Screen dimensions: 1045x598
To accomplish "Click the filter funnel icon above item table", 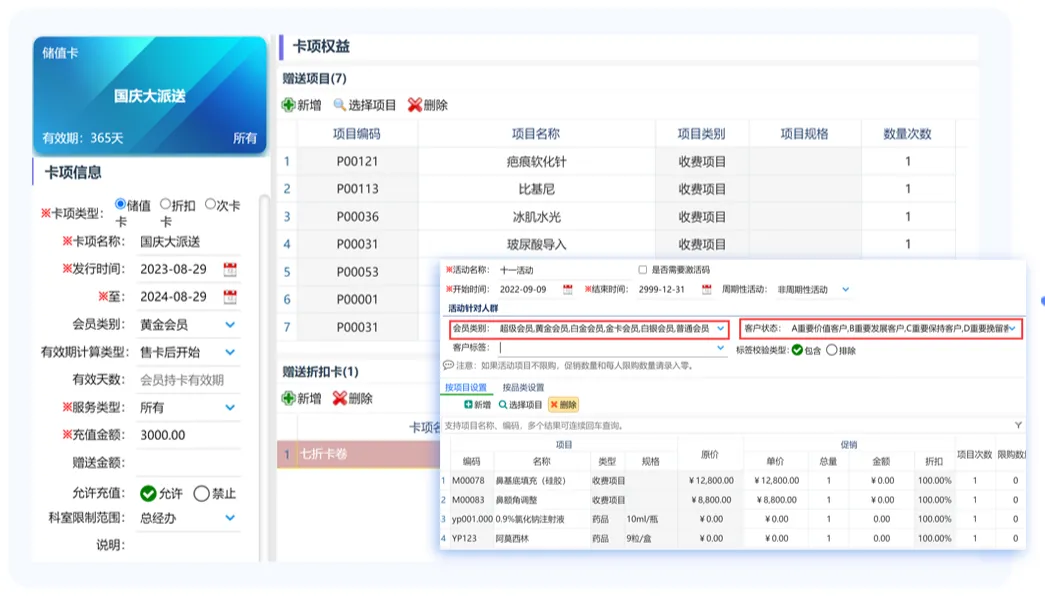I will 1018,425.
